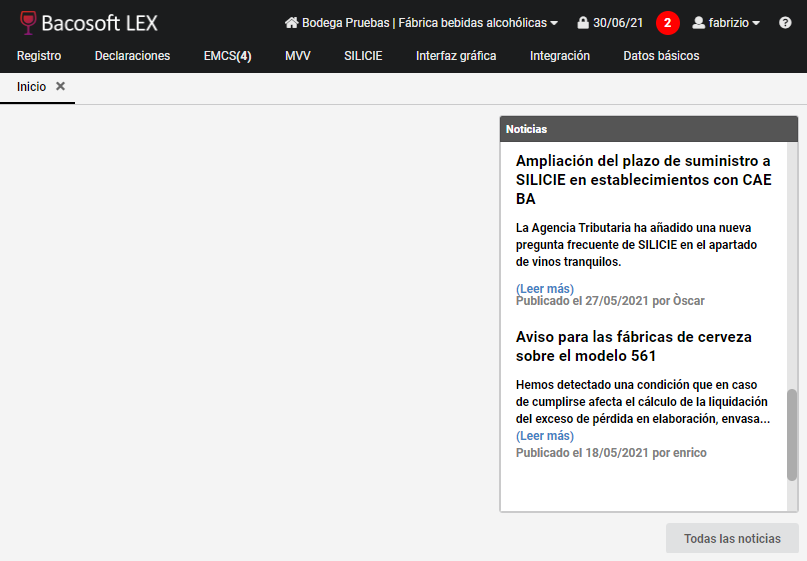Image resolution: width=807 pixels, height=561 pixels.
Task: Click the text Publicado el 18/05/2021 por enrico
Action: pos(611,452)
